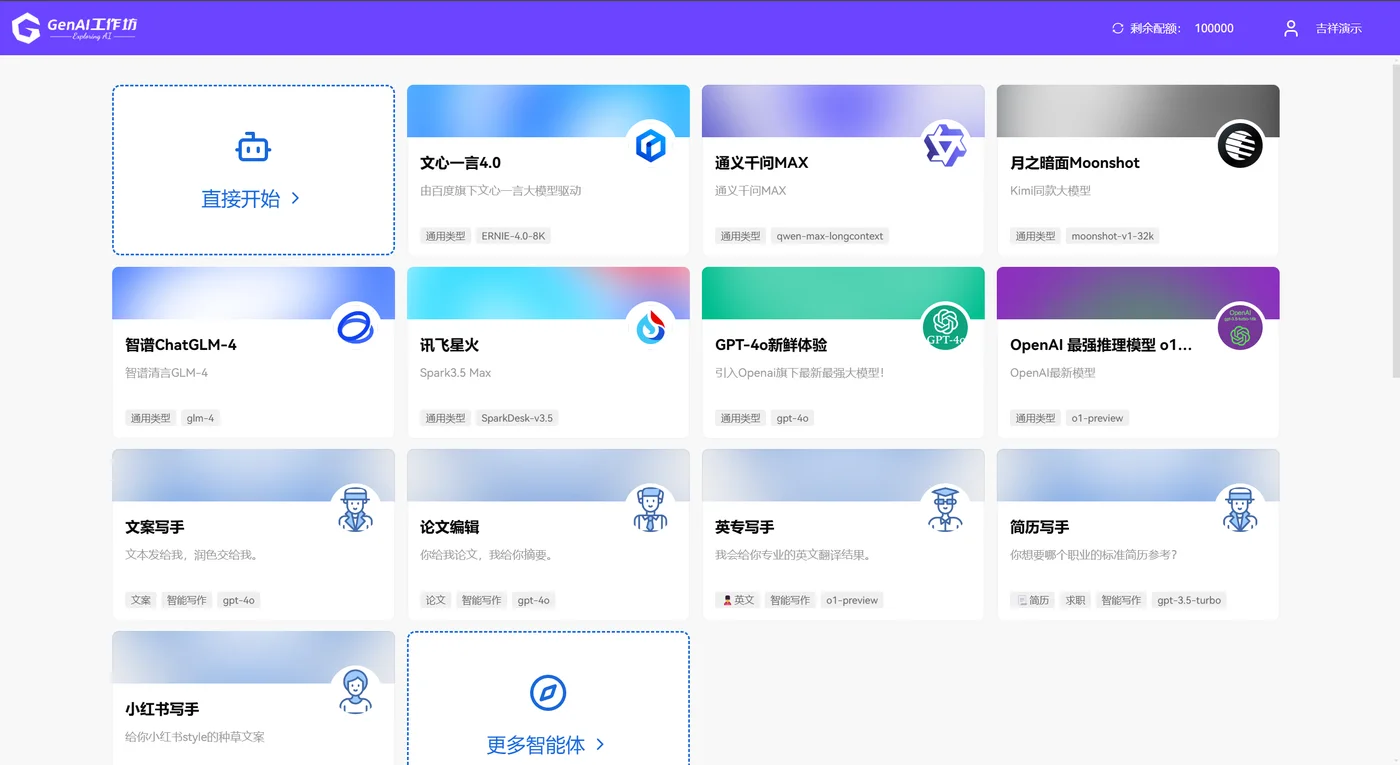This screenshot has width=1400, height=765.
Task: Click the 100000 quota value
Action: tap(1214, 28)
